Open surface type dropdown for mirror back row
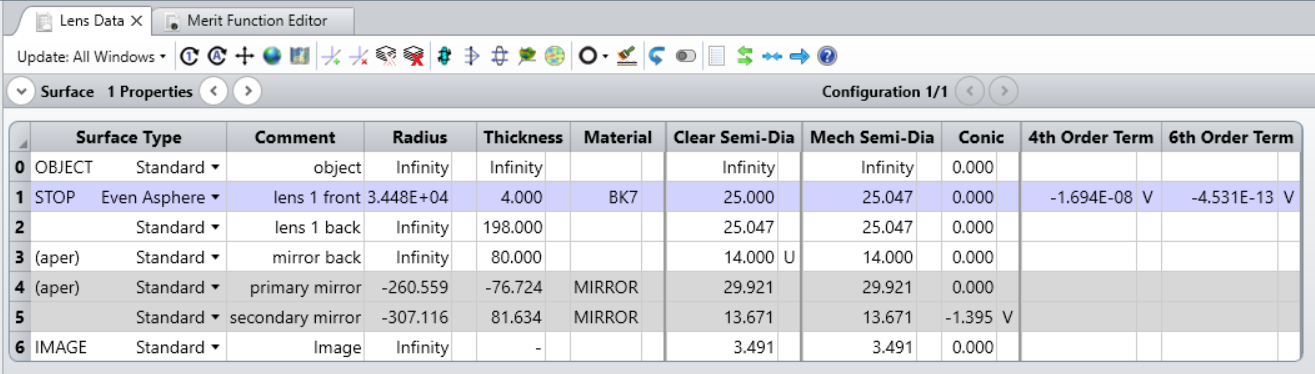 point(215,257)
